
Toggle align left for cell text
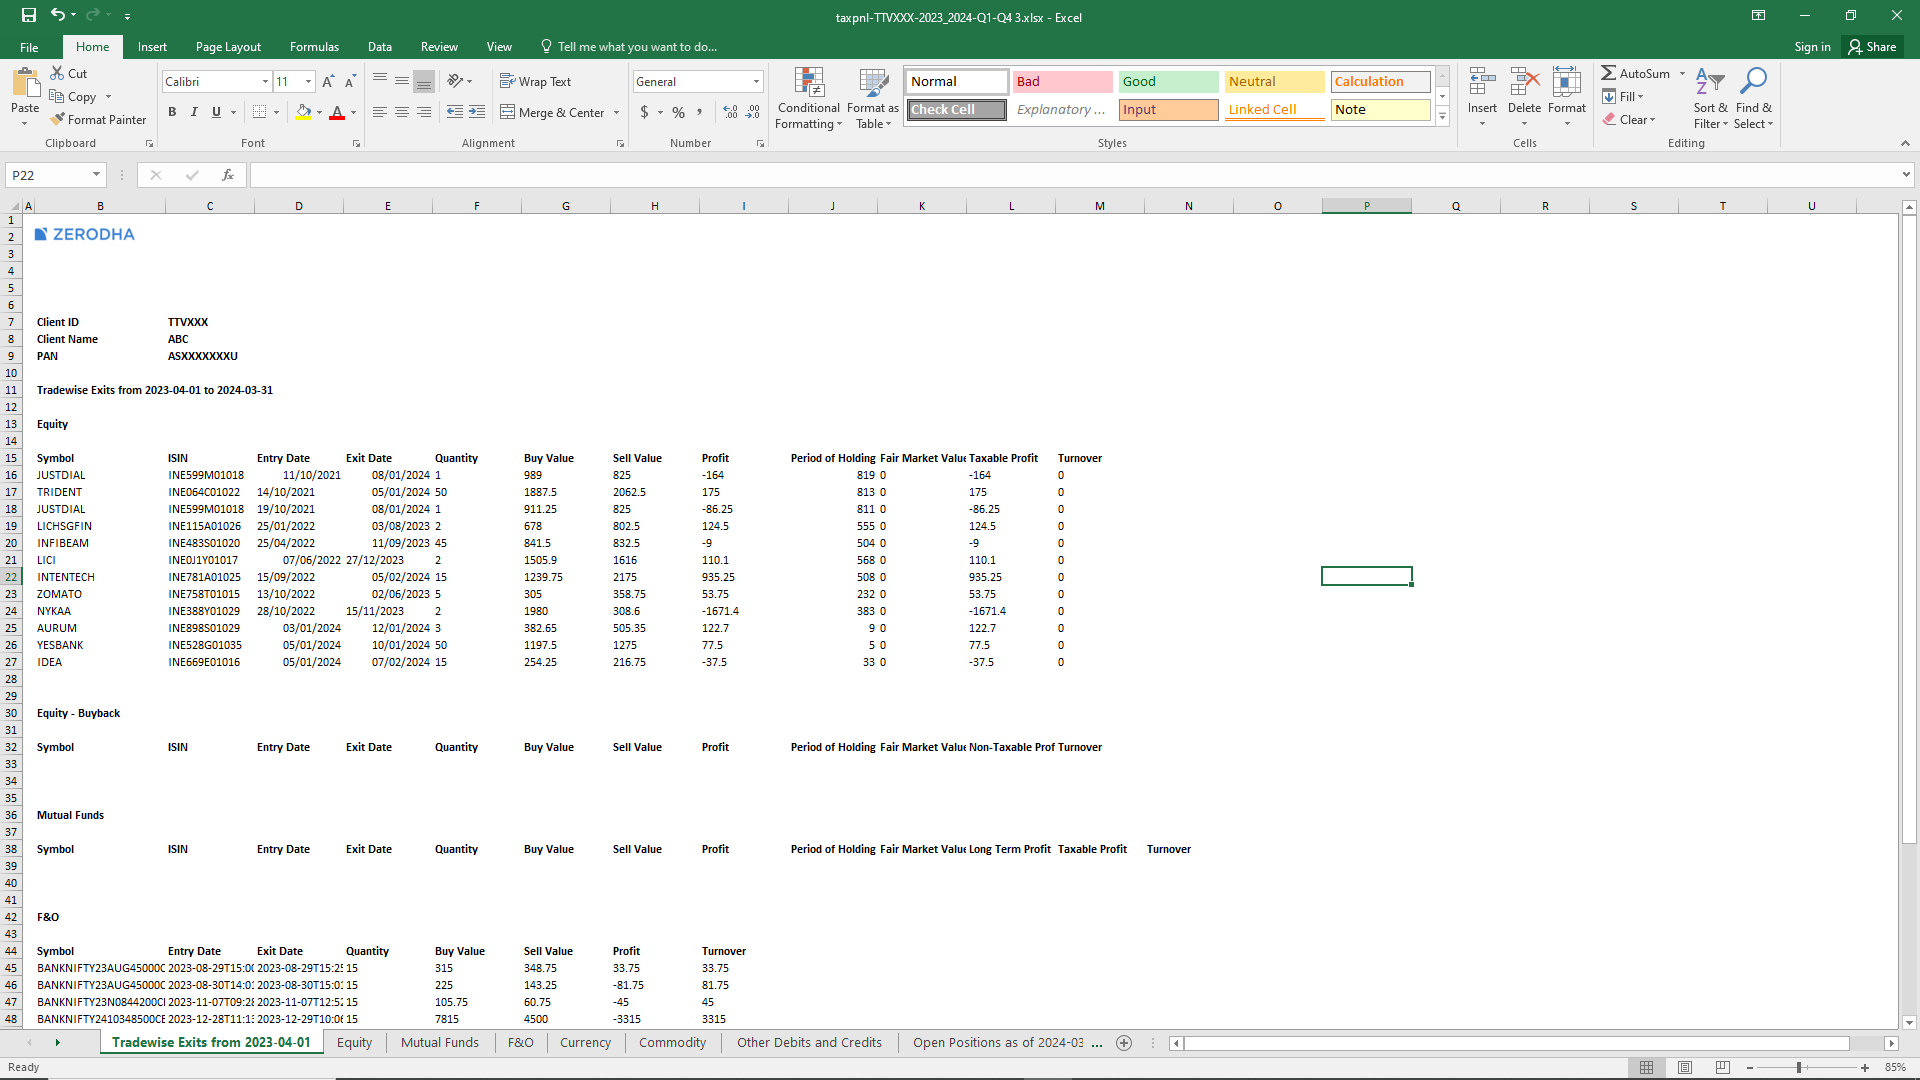(380, 112)
